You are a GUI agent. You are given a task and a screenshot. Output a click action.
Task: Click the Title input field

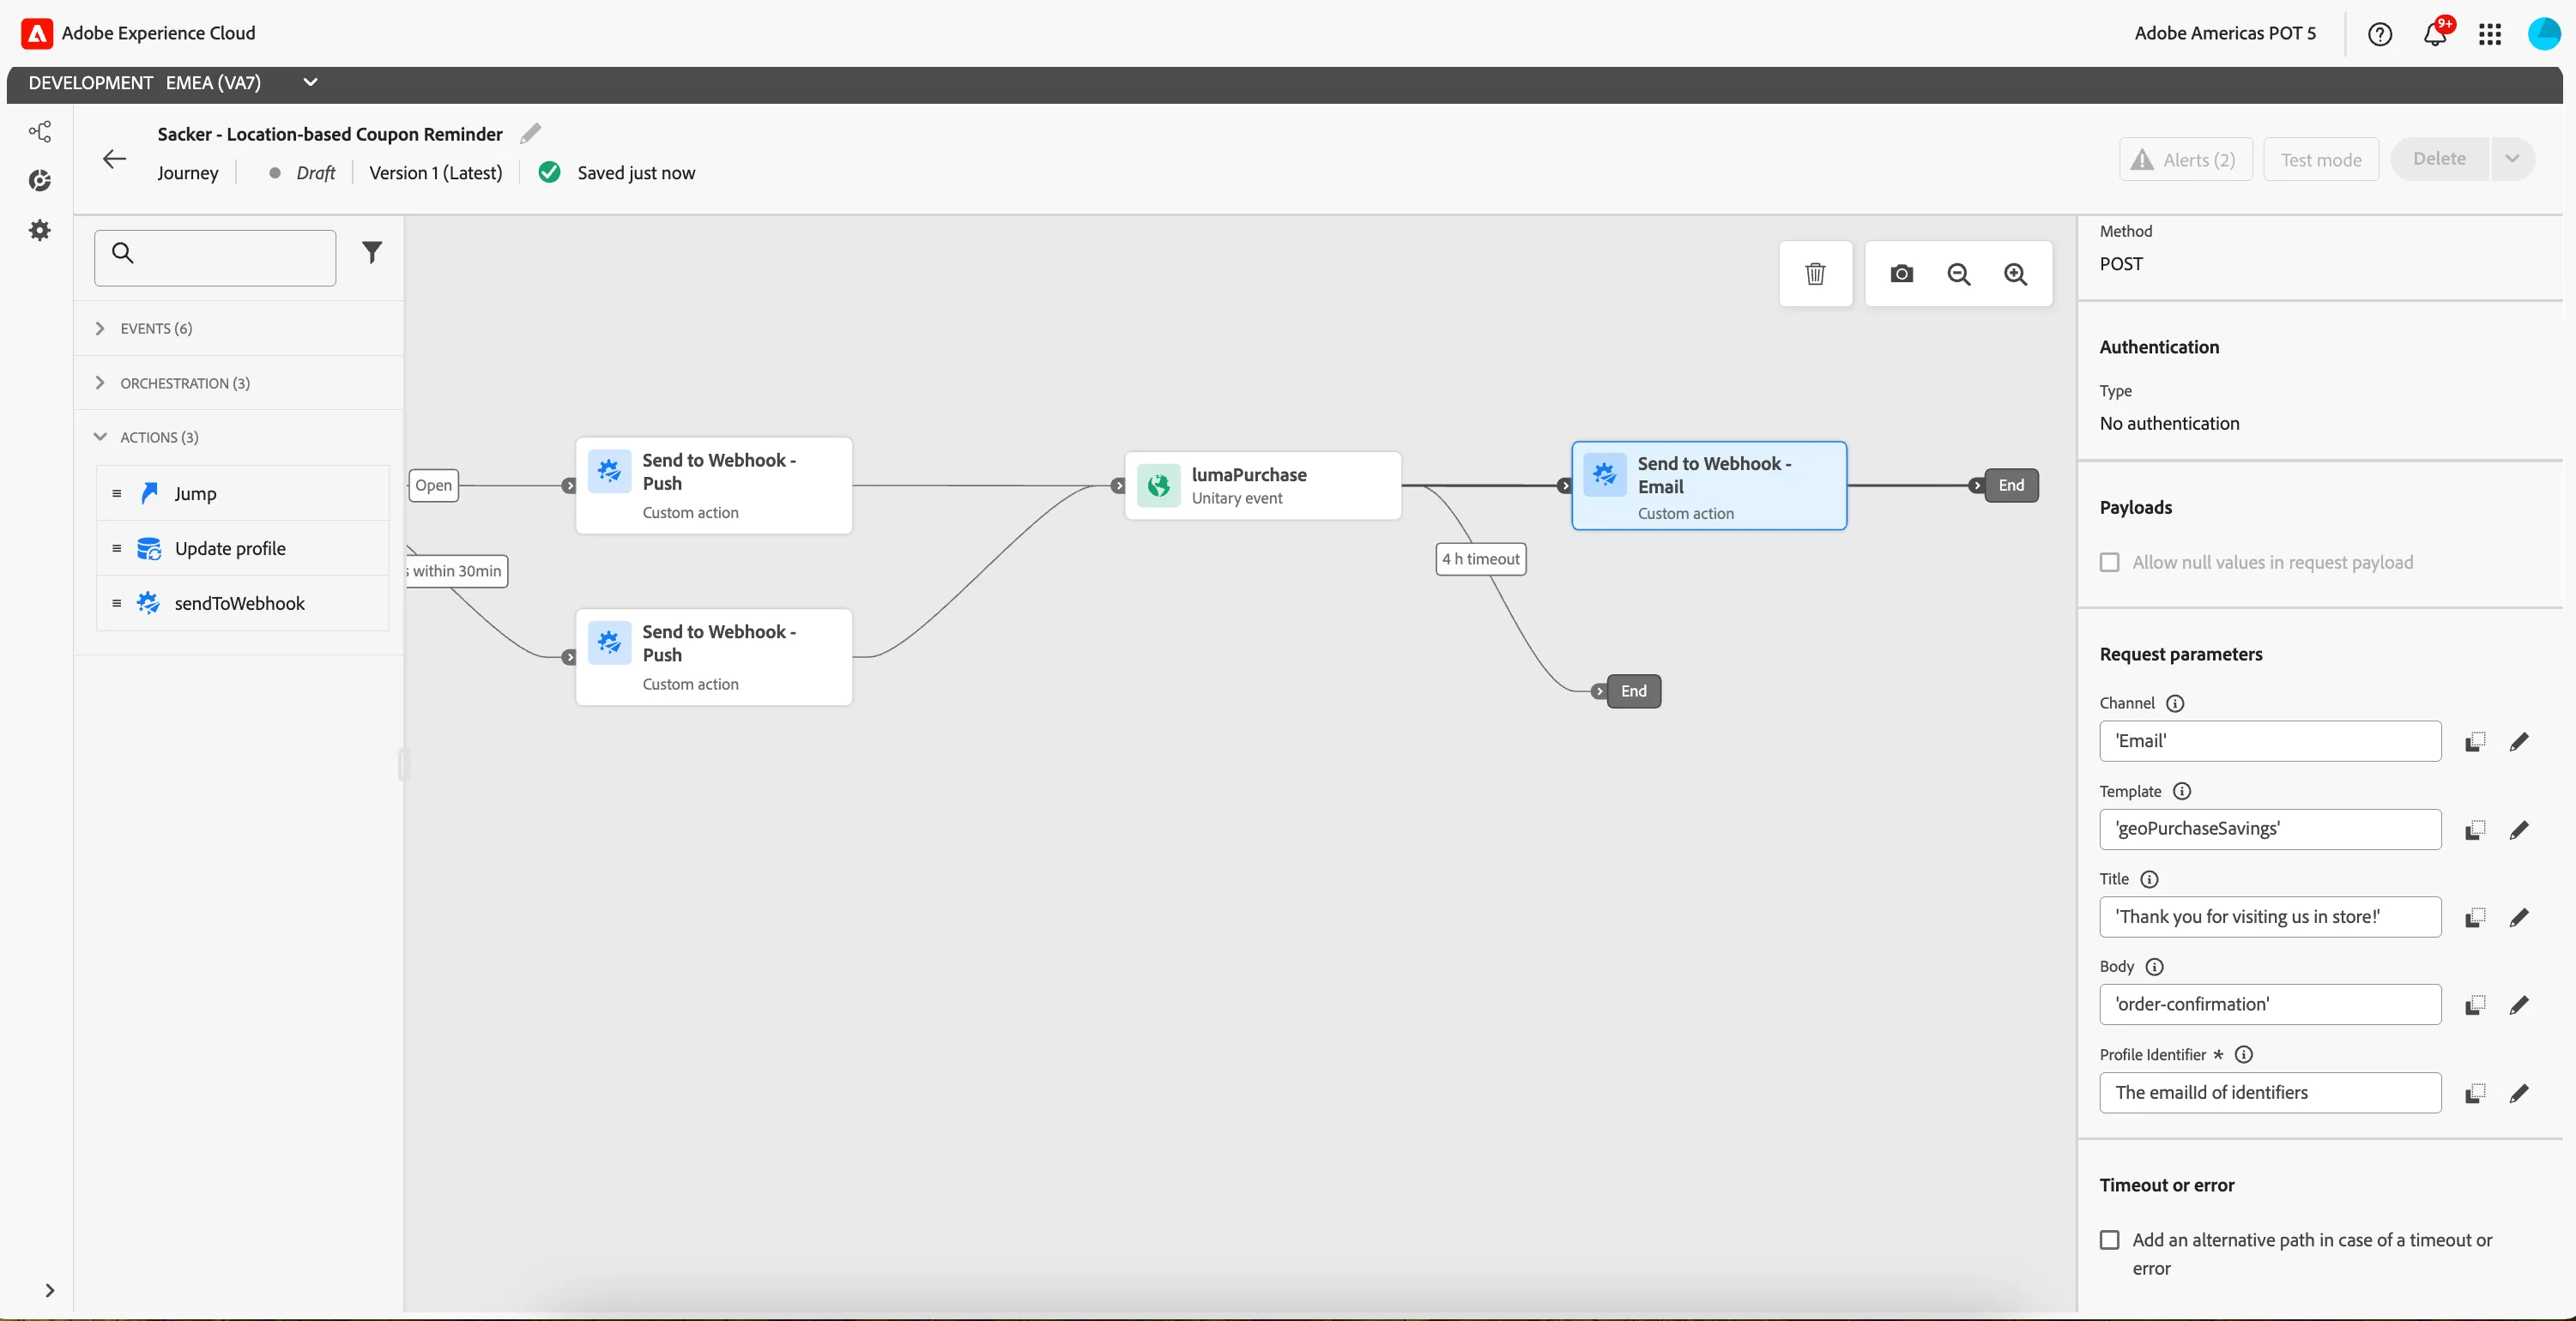[x=2270, y=918]
